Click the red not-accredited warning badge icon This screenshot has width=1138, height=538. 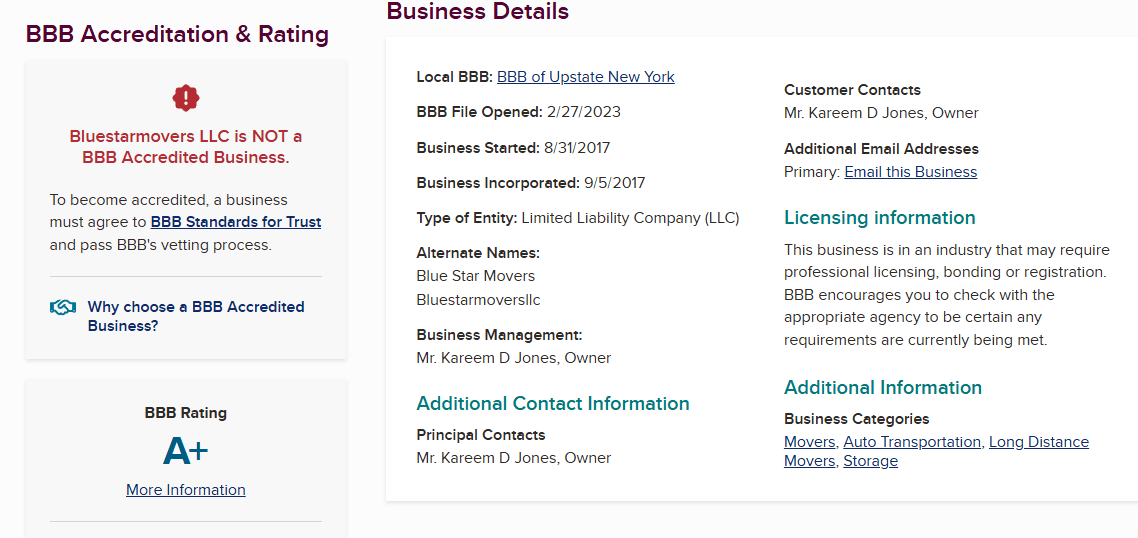point(186,97)
